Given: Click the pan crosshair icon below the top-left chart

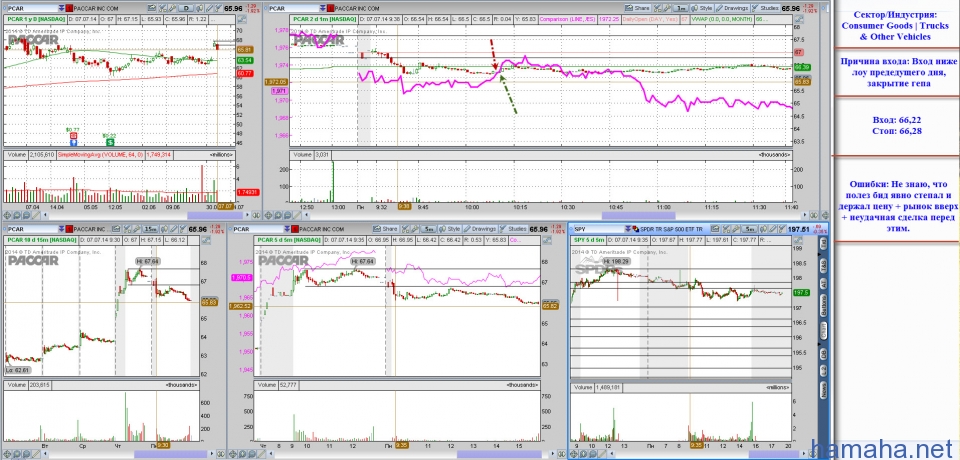Looking at the screenshot, I should pyautogui.click(x=7, y=215).
